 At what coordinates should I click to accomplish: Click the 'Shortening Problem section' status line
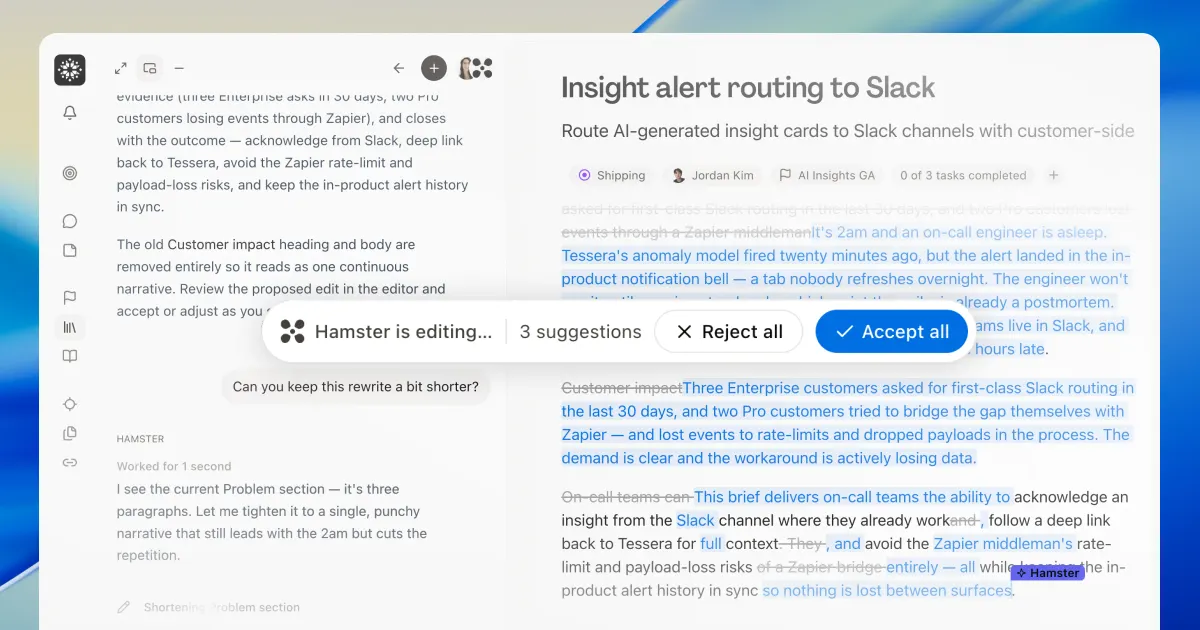tap(221, 607)
